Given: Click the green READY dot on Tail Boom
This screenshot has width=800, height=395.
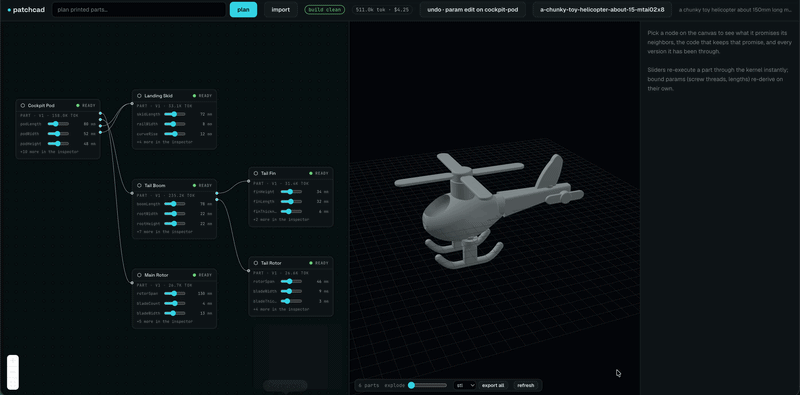Looking at the screenshot, I should 194,185.
